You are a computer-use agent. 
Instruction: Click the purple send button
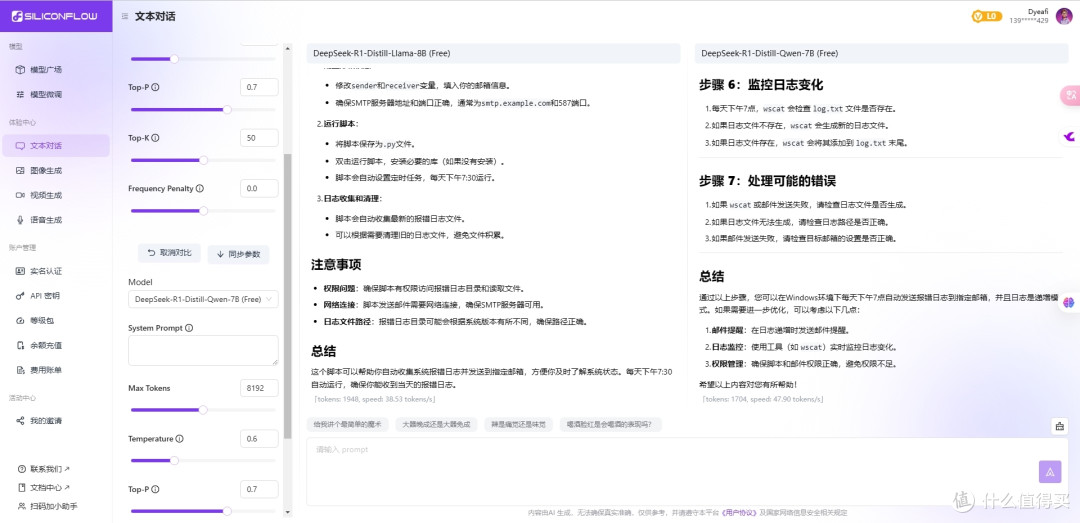(1050, 472)
